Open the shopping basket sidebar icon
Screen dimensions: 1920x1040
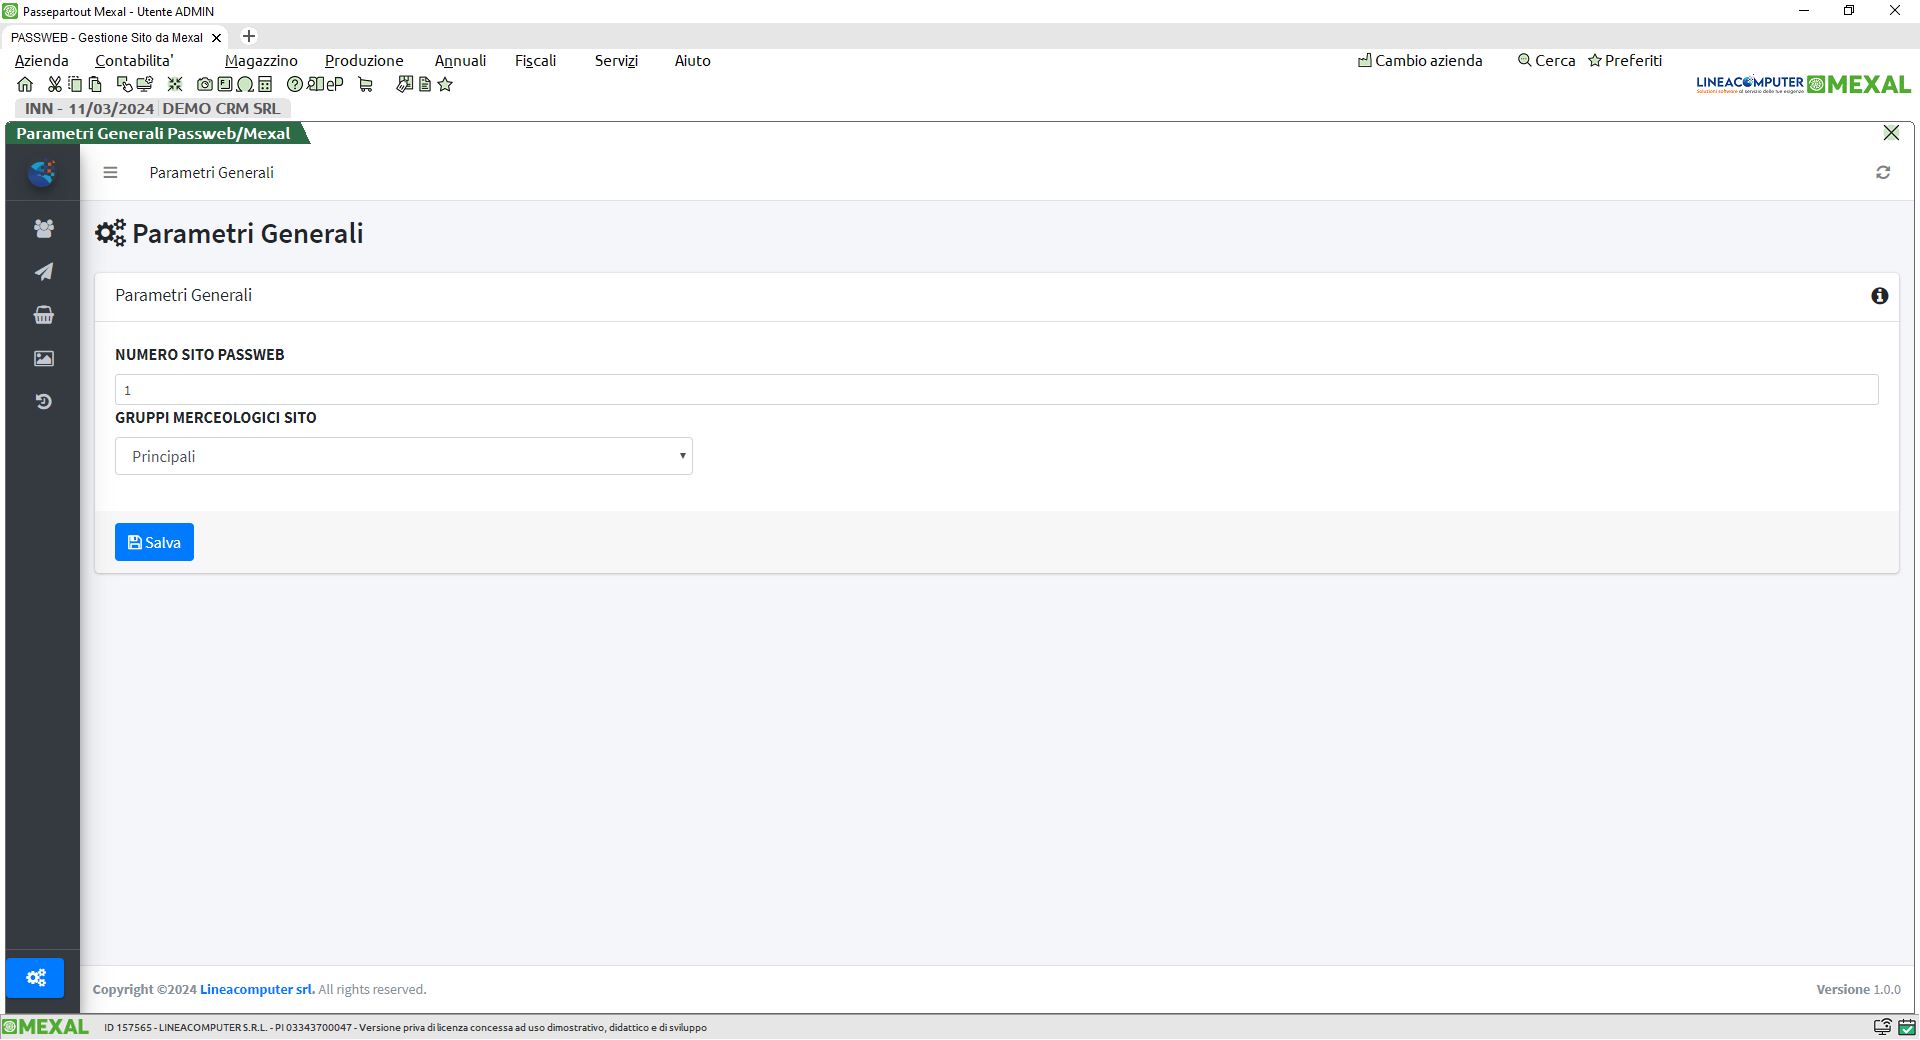[x=43, y=315]
